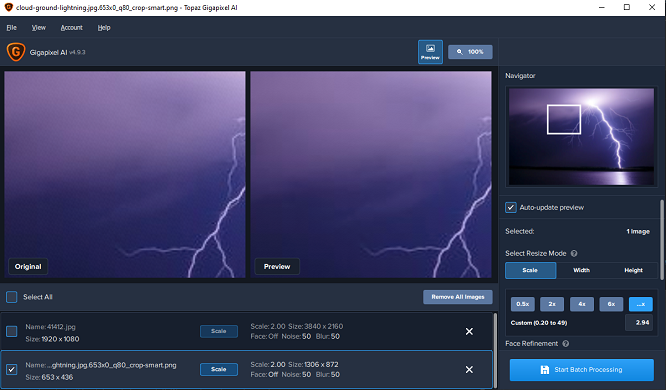Open the 100% zoom magnifier control
This screenshot has height=390, width=666.
point(470,52)
